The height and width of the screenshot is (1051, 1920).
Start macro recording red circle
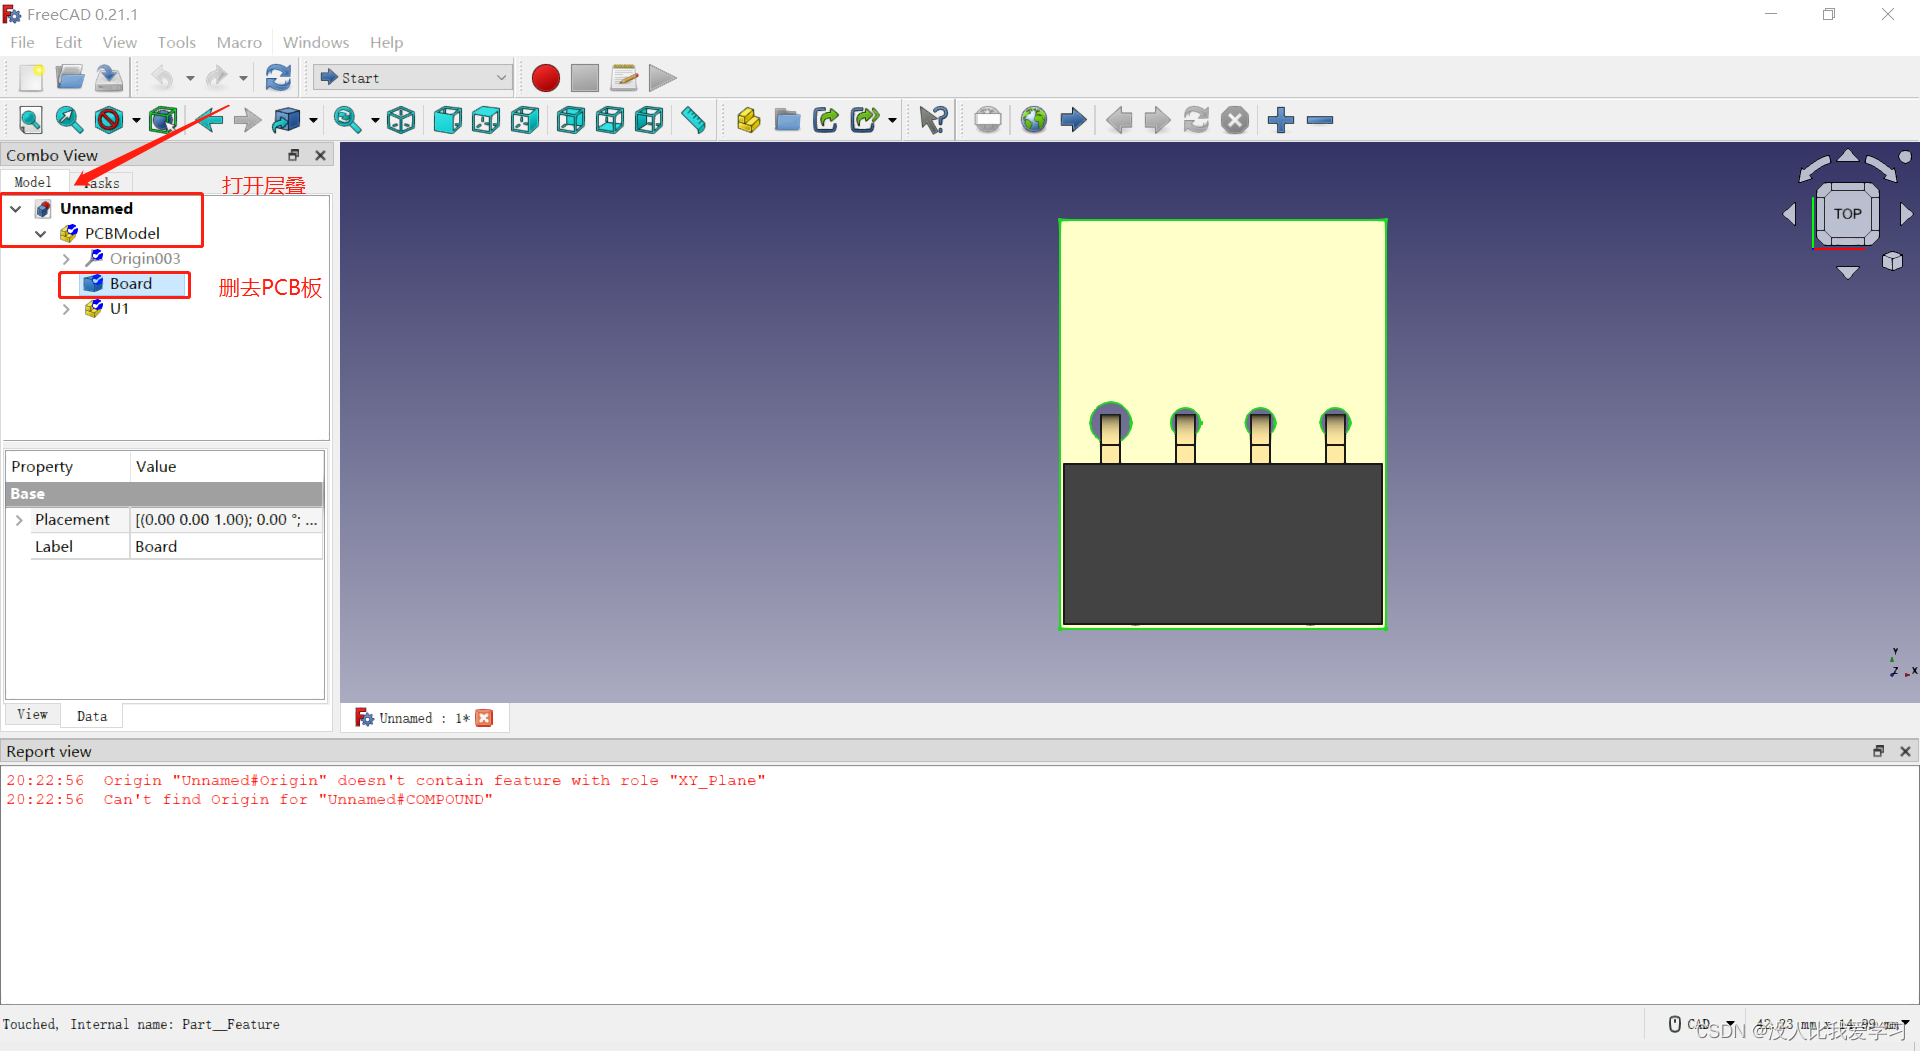(546, 78)
